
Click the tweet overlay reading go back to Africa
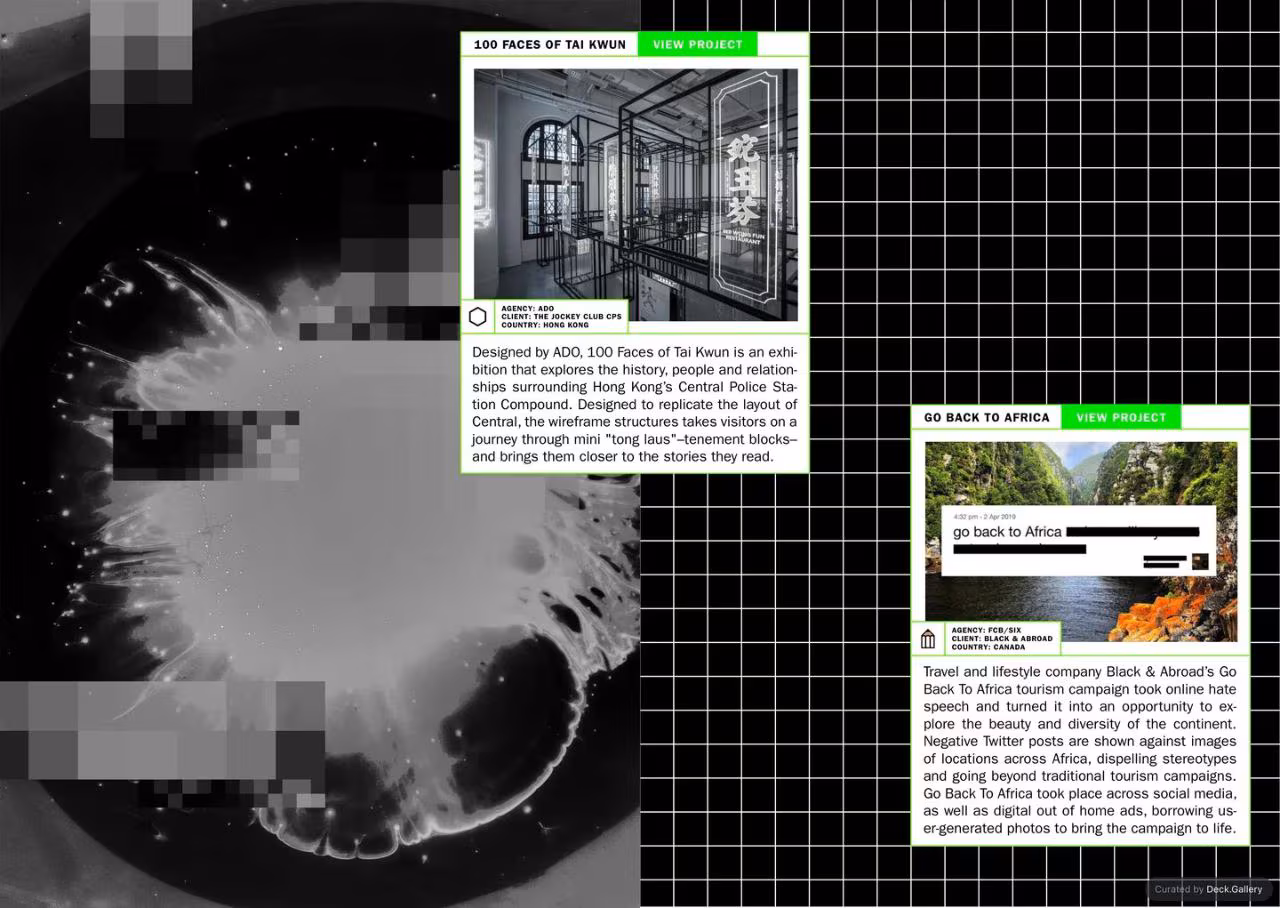(1078, 540)
